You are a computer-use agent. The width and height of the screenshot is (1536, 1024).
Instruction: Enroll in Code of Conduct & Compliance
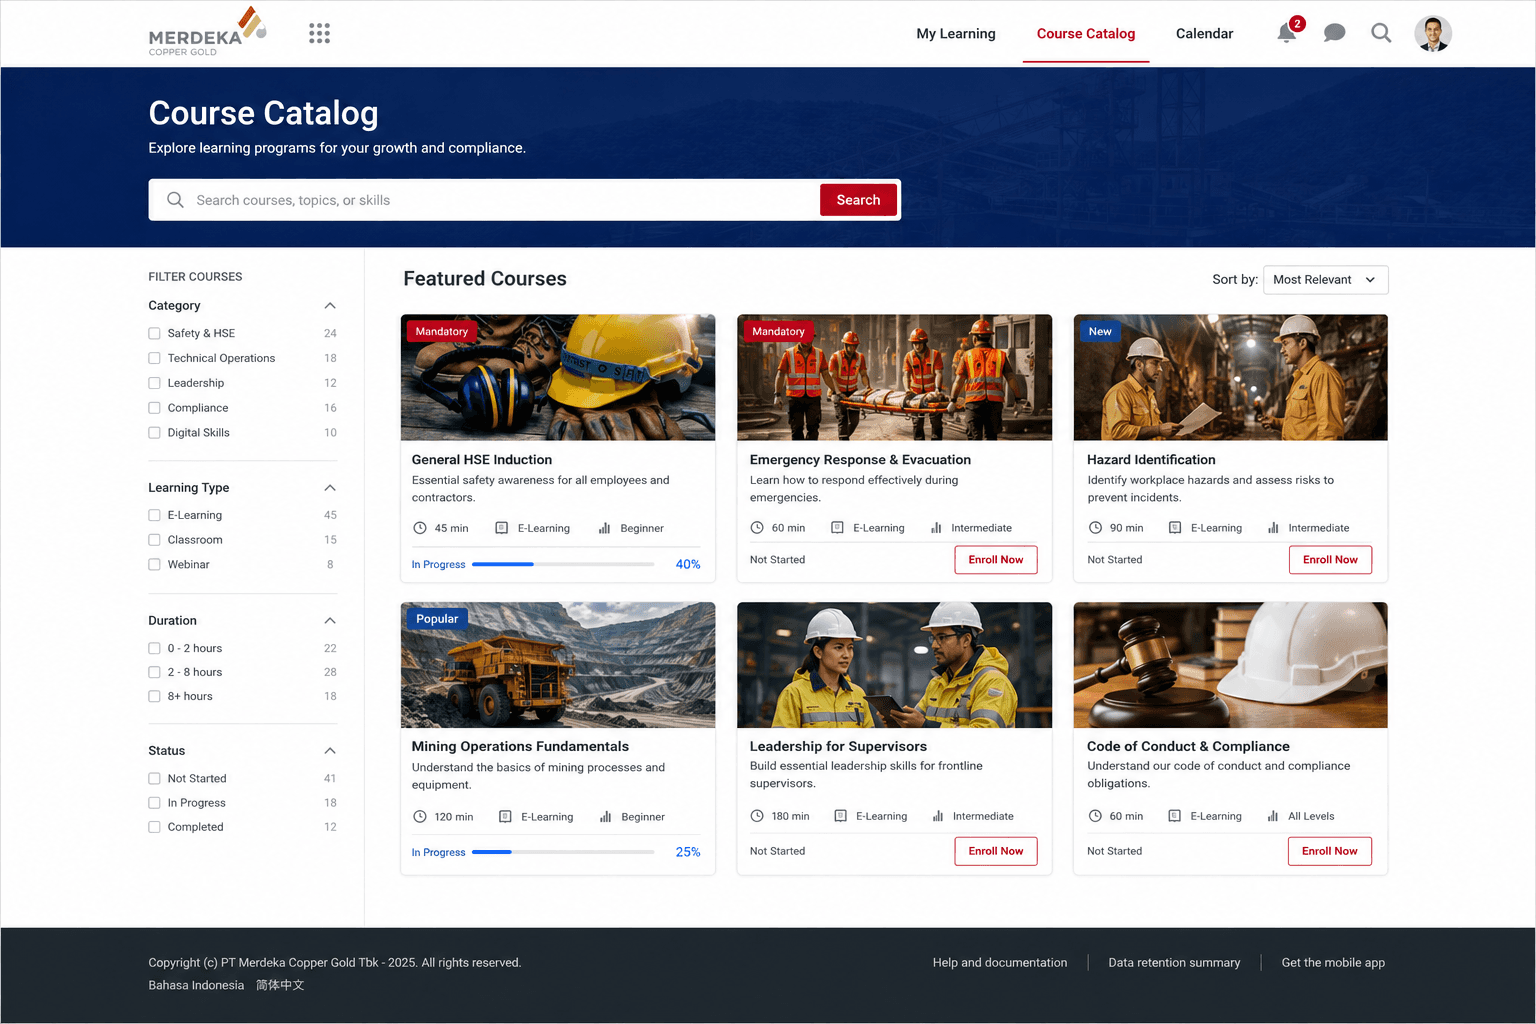[1330, 851]
